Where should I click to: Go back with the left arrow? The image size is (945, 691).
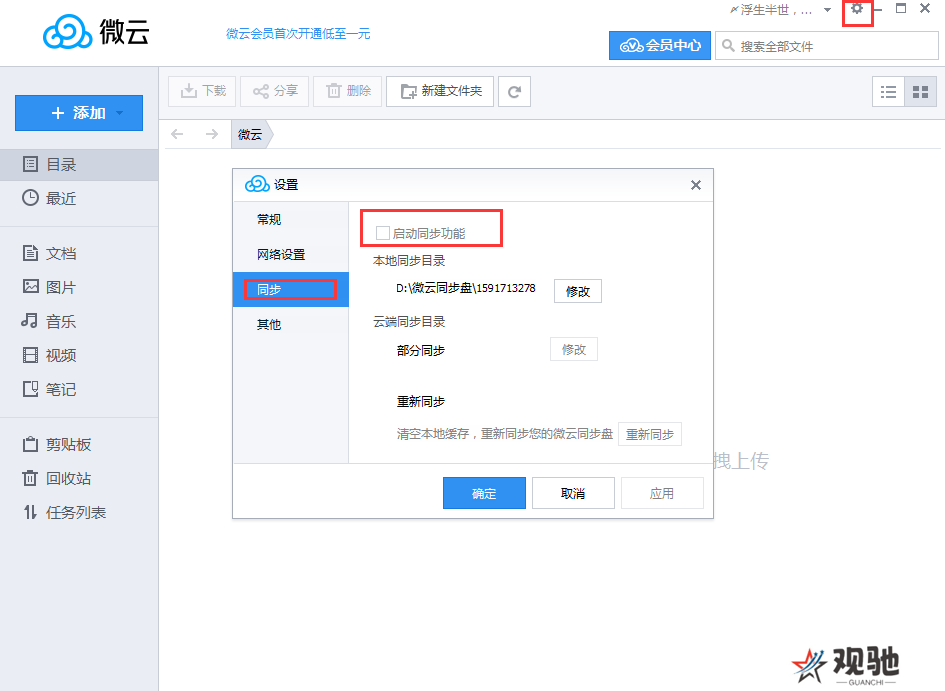[x=177, y=134]
